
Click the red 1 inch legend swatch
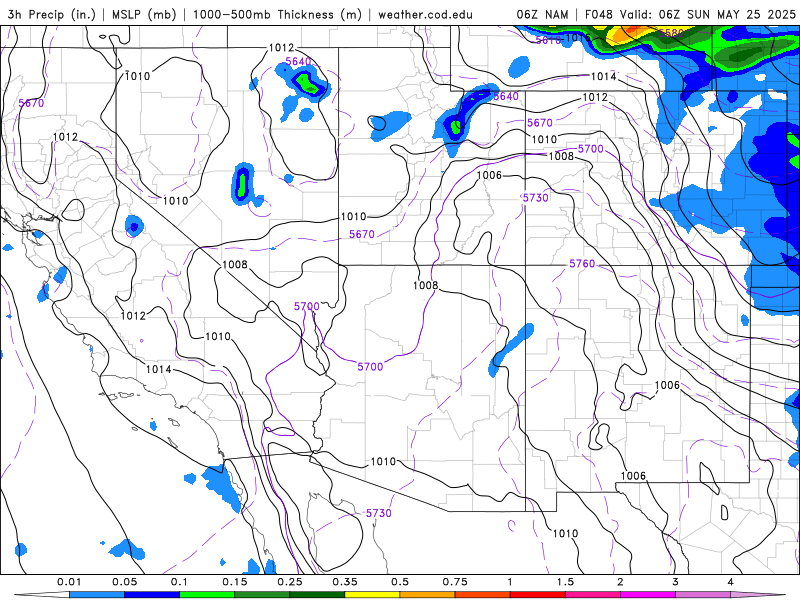[x=537, y=595]
